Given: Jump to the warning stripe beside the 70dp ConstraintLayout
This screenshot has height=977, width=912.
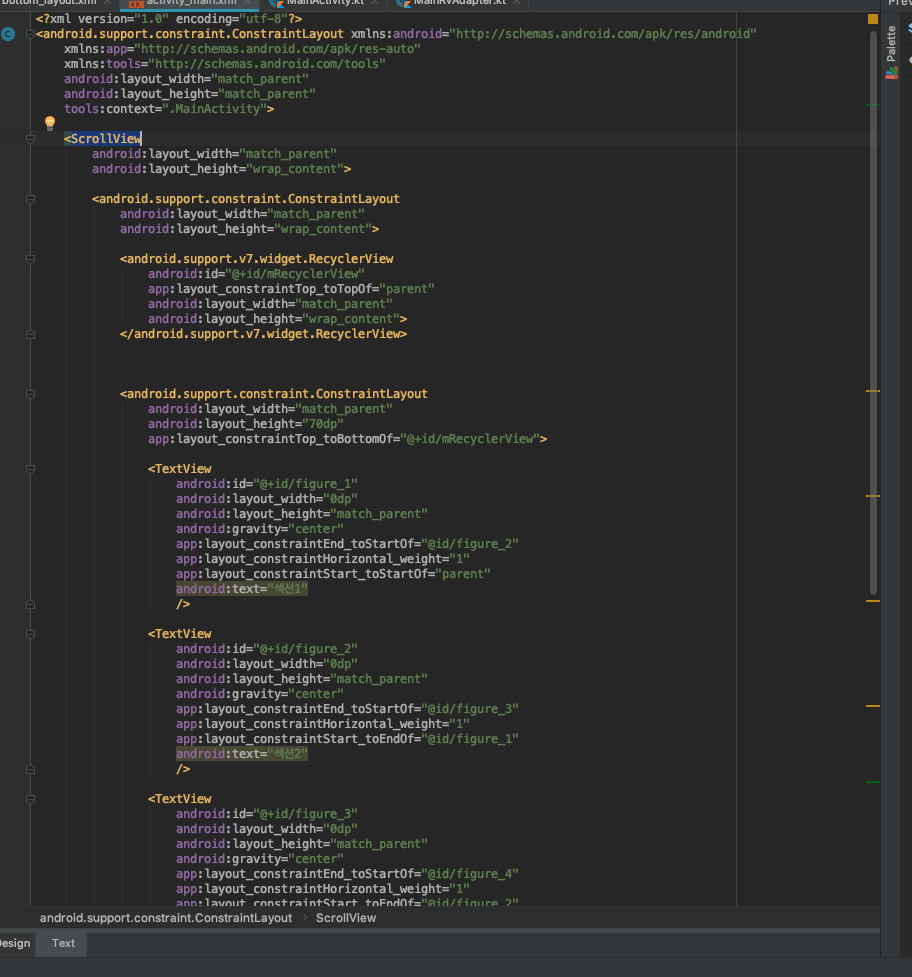Looking at the screenshot, I should click(x=873, y=391).
